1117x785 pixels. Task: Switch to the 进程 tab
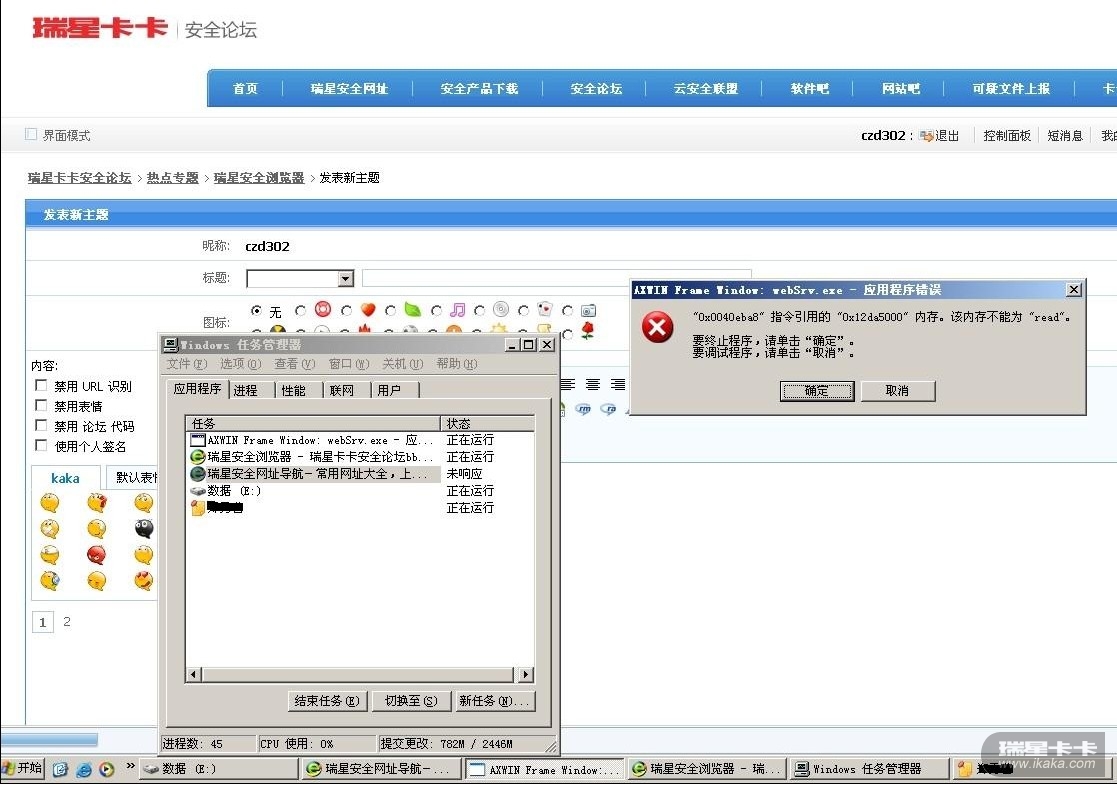pos(246,390)
